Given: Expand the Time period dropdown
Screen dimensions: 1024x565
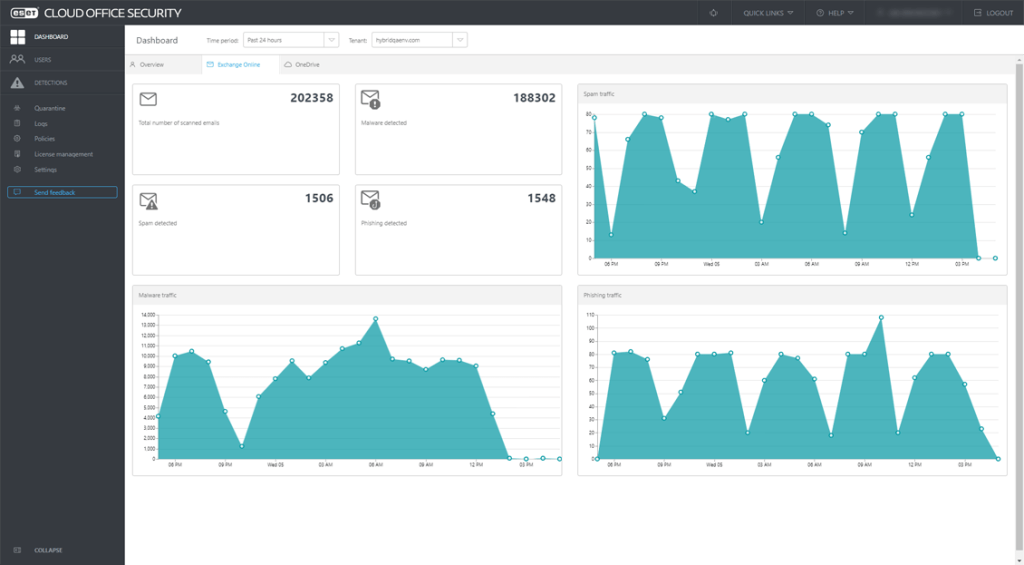Looking at the screenshot, I should coord(331,40).
